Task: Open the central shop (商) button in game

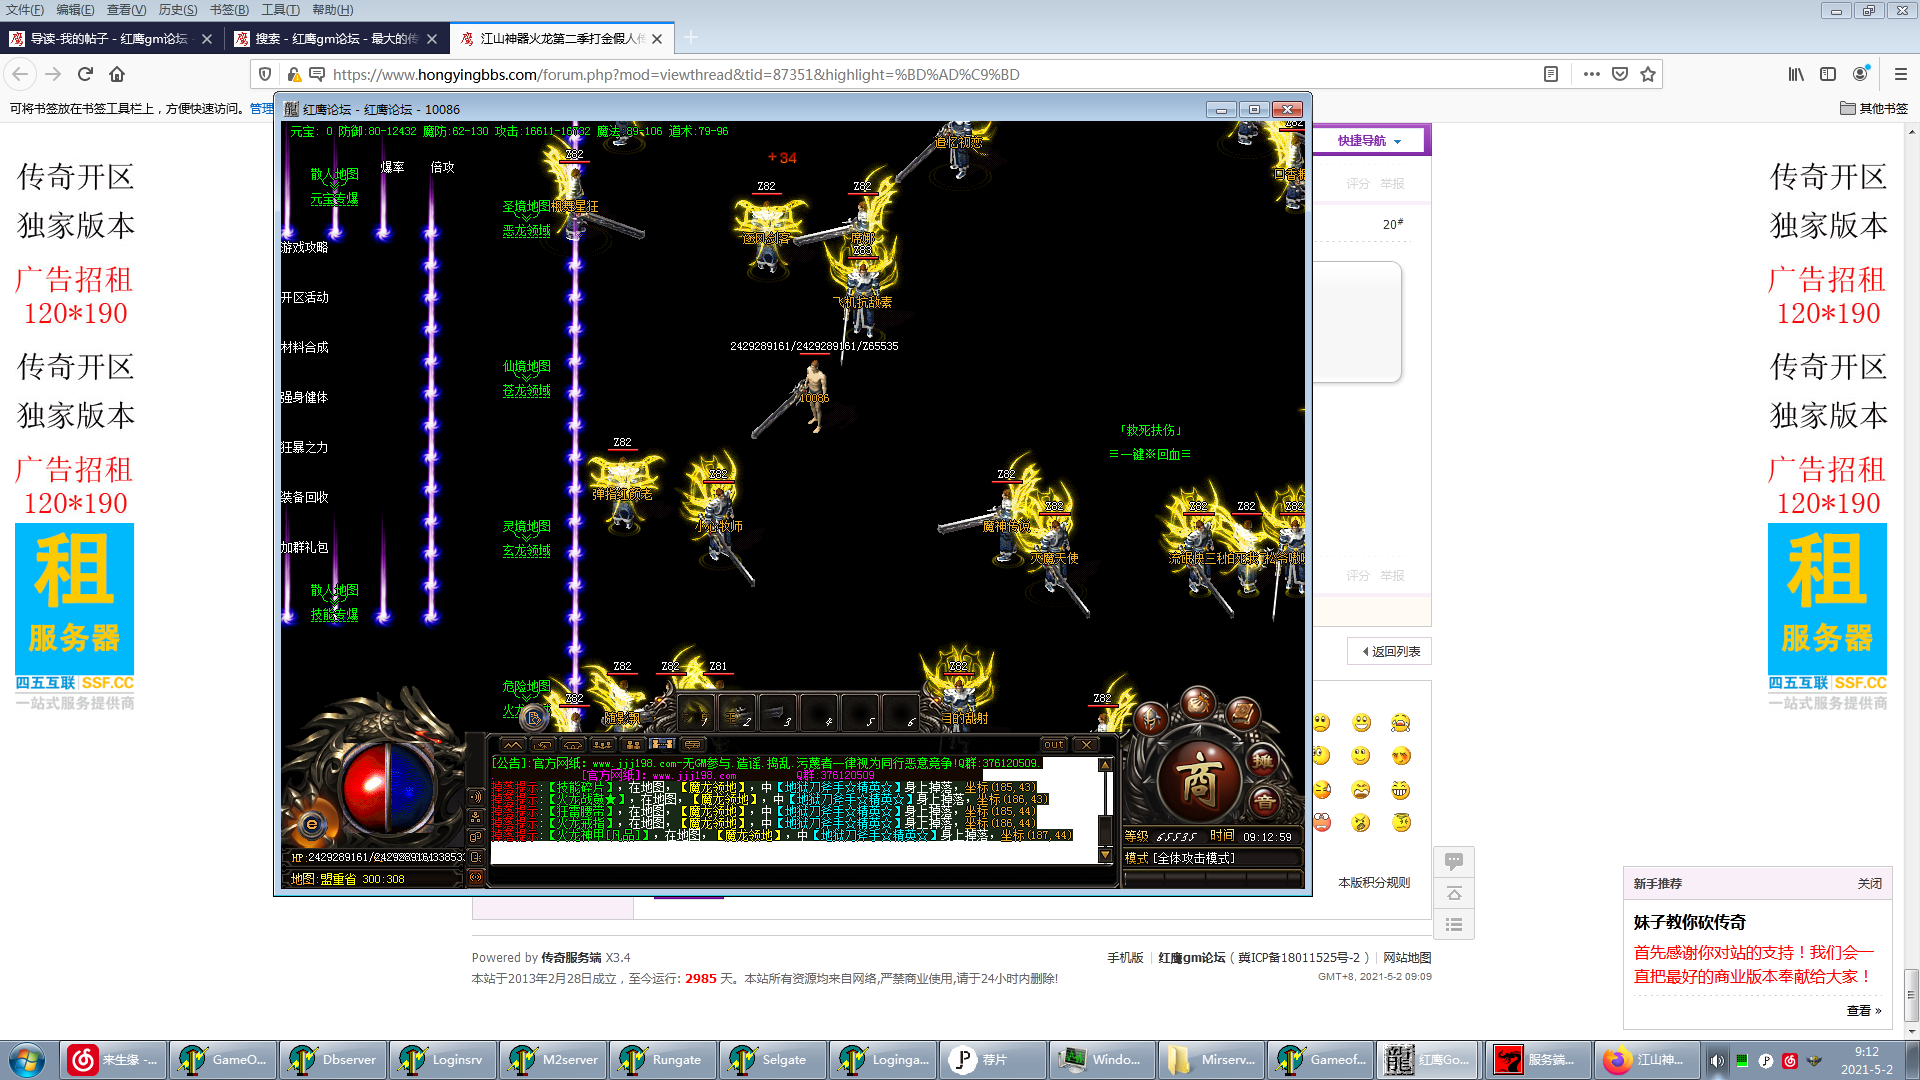Action: point(1199,781)
